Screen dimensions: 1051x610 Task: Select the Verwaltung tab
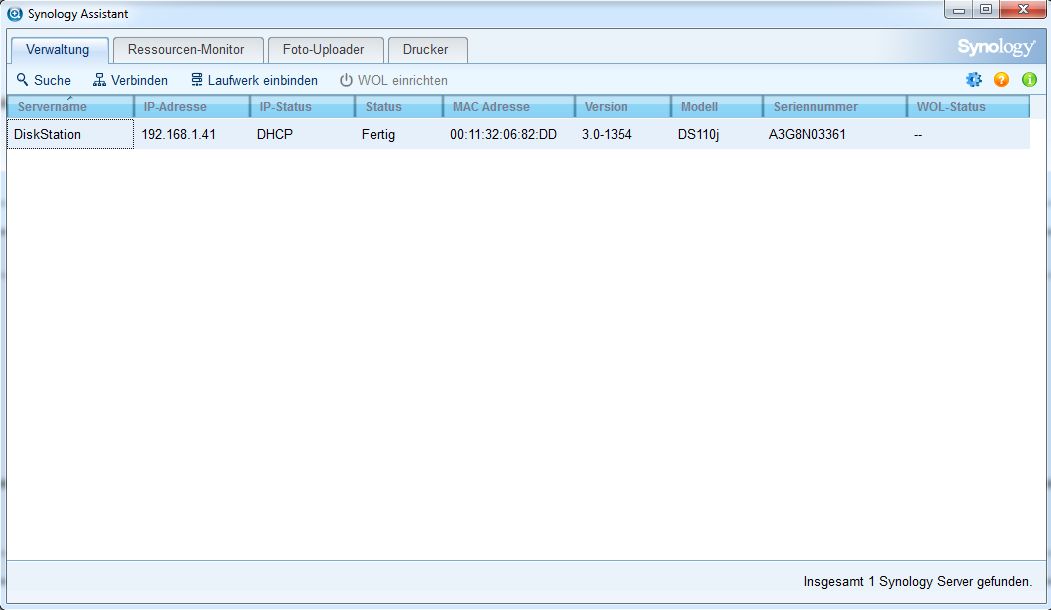click(x=58, y=49)
